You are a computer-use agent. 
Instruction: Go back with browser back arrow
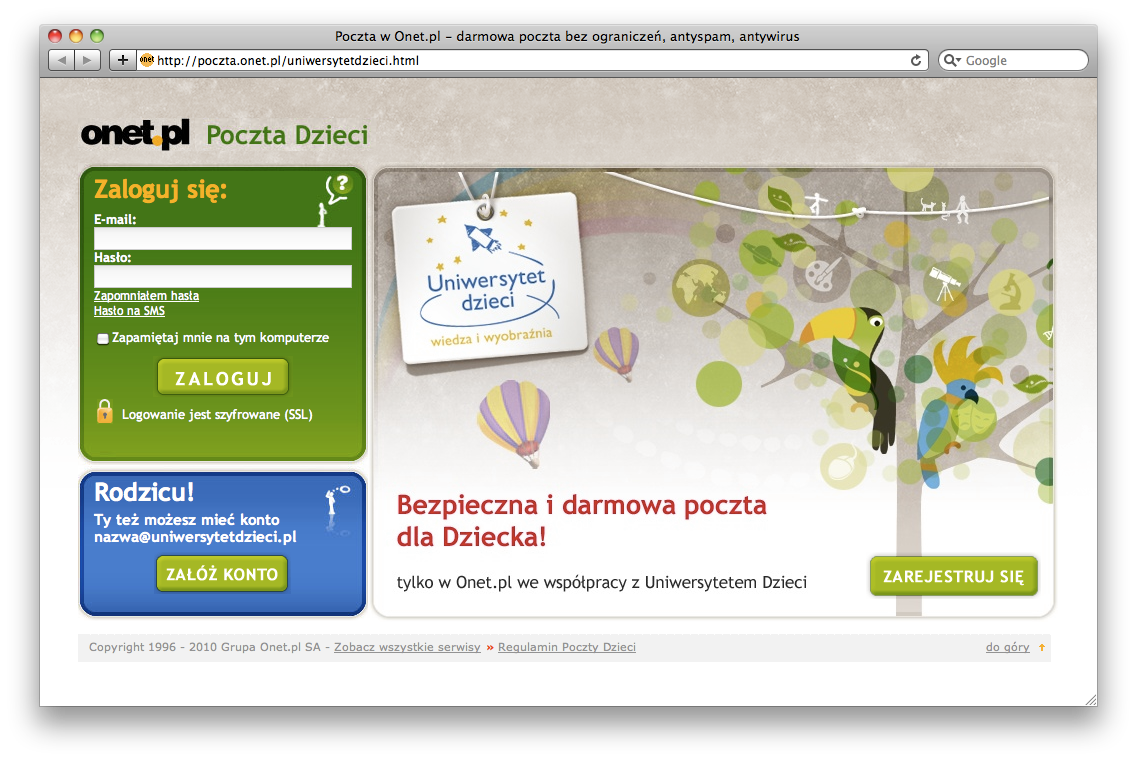(62, 60)
